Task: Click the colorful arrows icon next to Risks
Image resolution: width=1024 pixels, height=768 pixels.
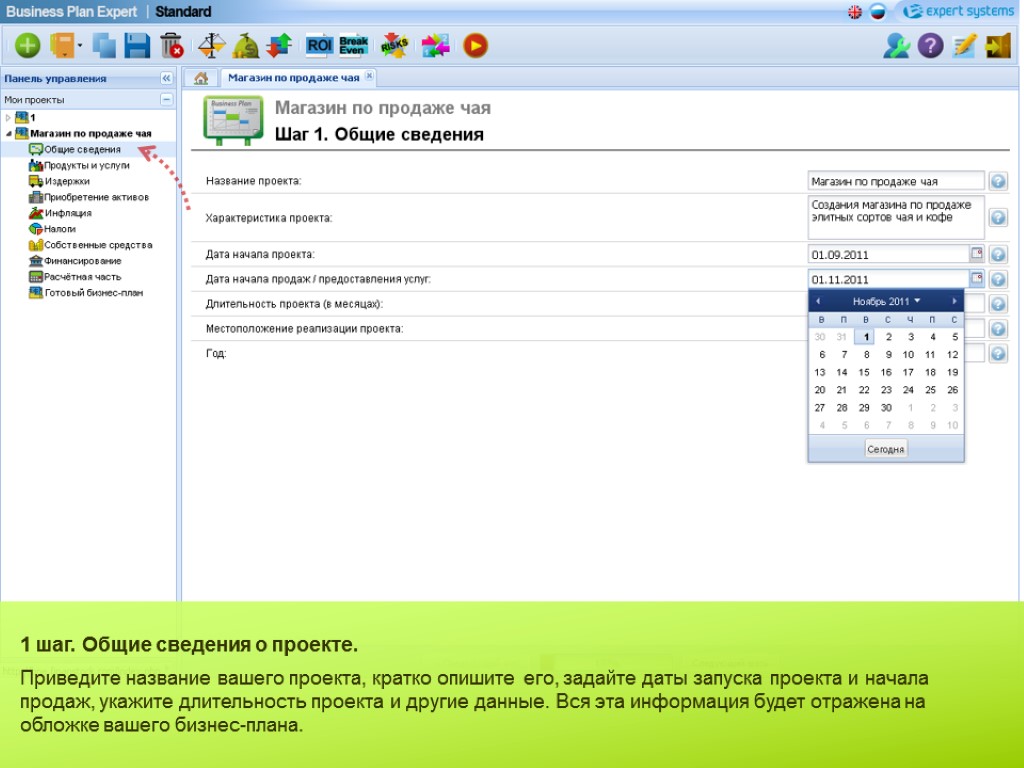Action: (436, 46)
